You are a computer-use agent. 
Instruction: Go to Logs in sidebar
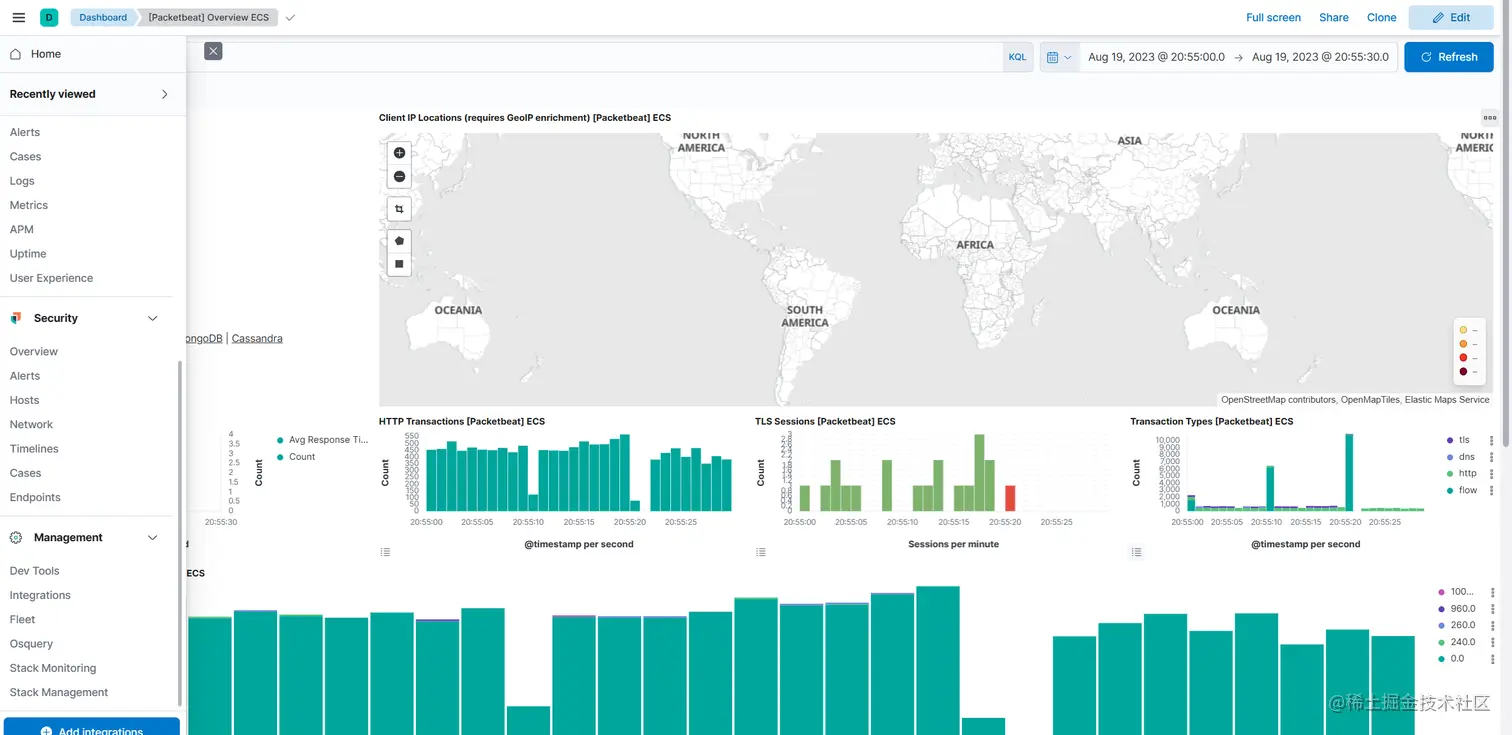tap(22, 181)
